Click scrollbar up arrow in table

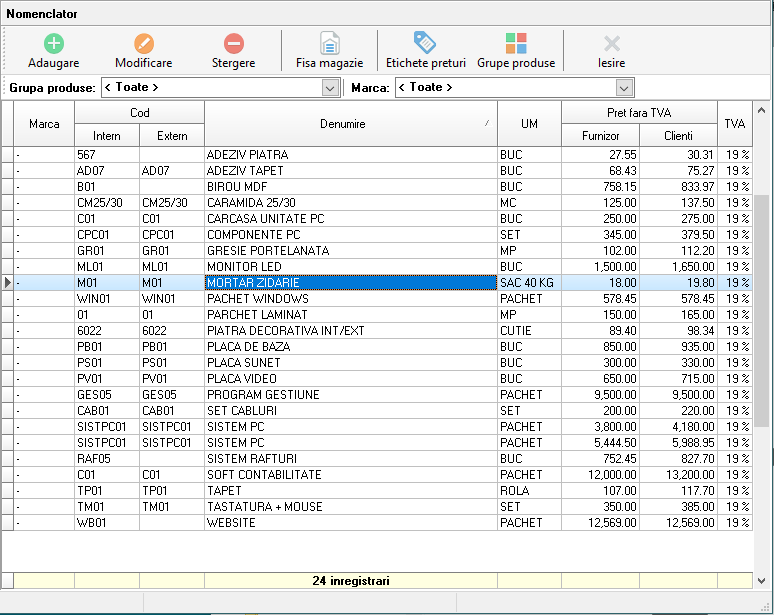(x=761, y=110)
